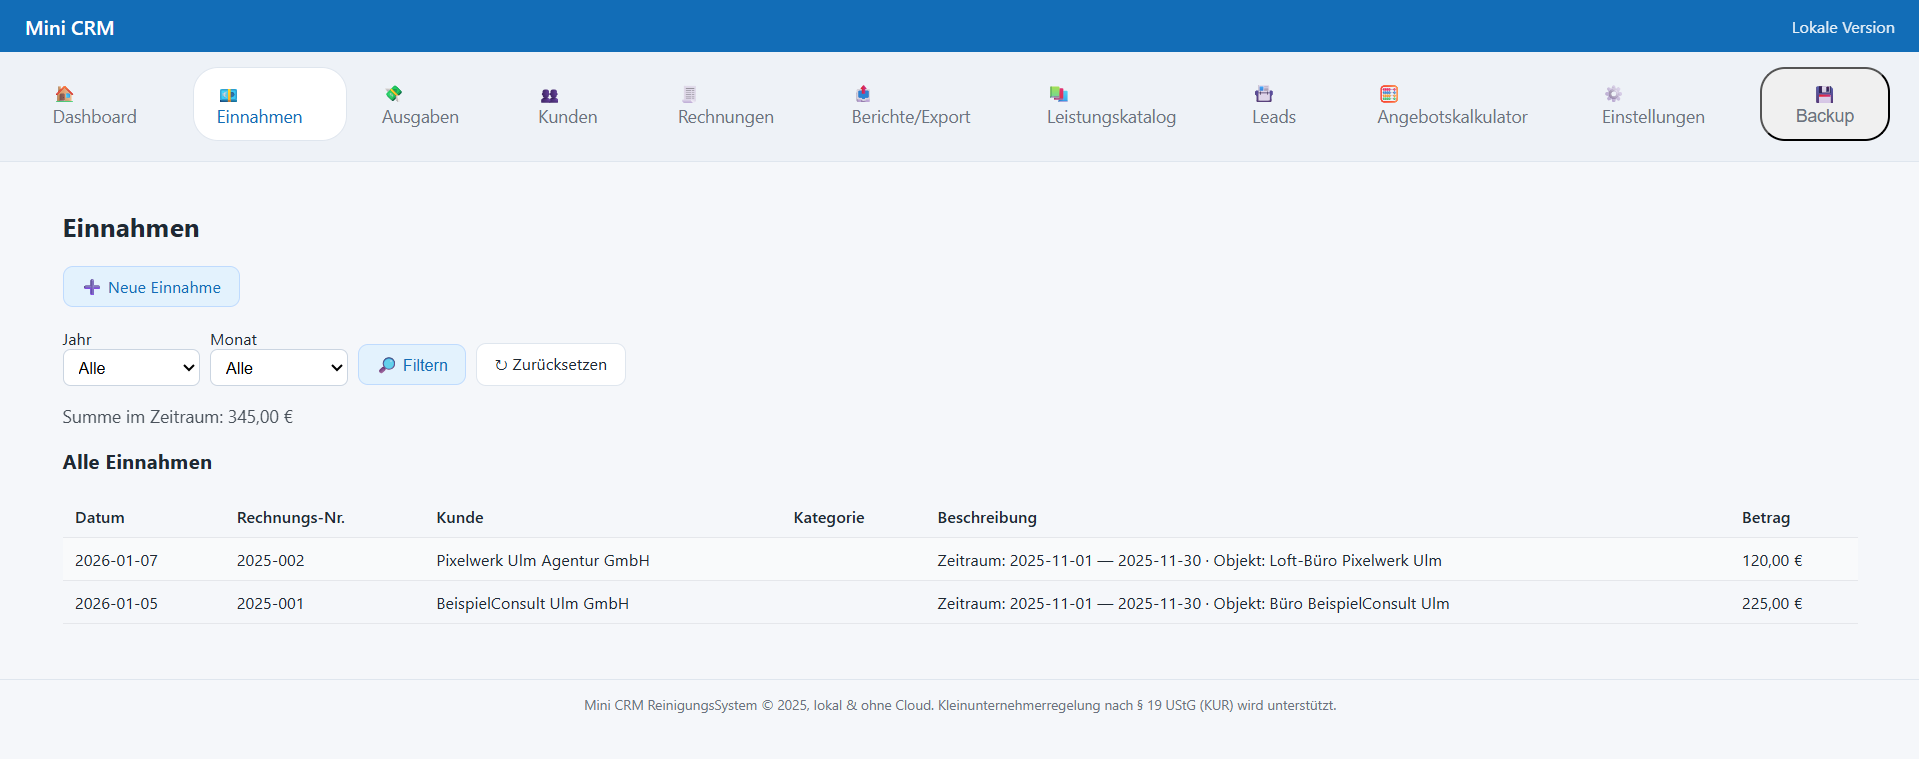Apply filters with the Filtern button
The height and width of the screenshot is (759, 1919).
tap(412, 365)
